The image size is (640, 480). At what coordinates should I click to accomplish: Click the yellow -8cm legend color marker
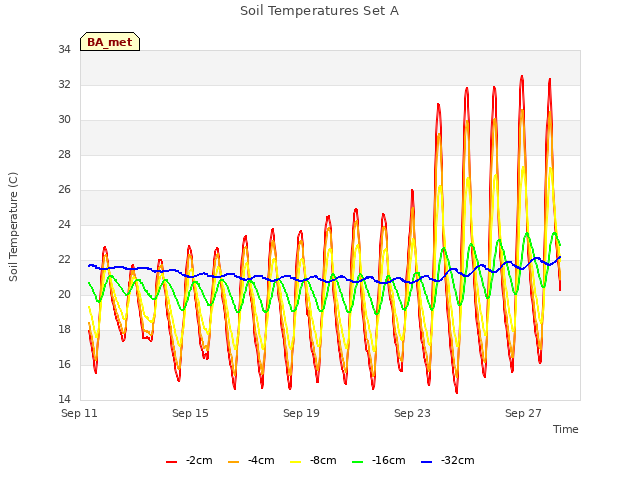[x=296, y=462]
